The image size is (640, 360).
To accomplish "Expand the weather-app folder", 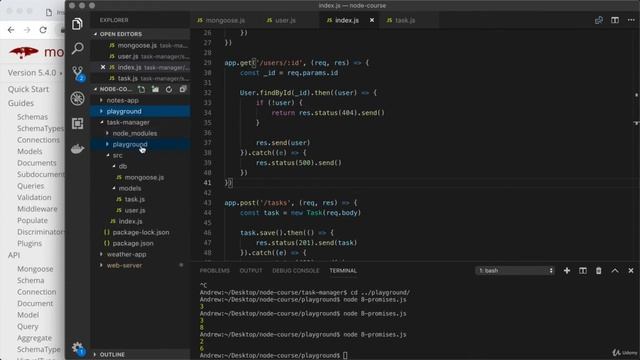I will tap(140, 254).
